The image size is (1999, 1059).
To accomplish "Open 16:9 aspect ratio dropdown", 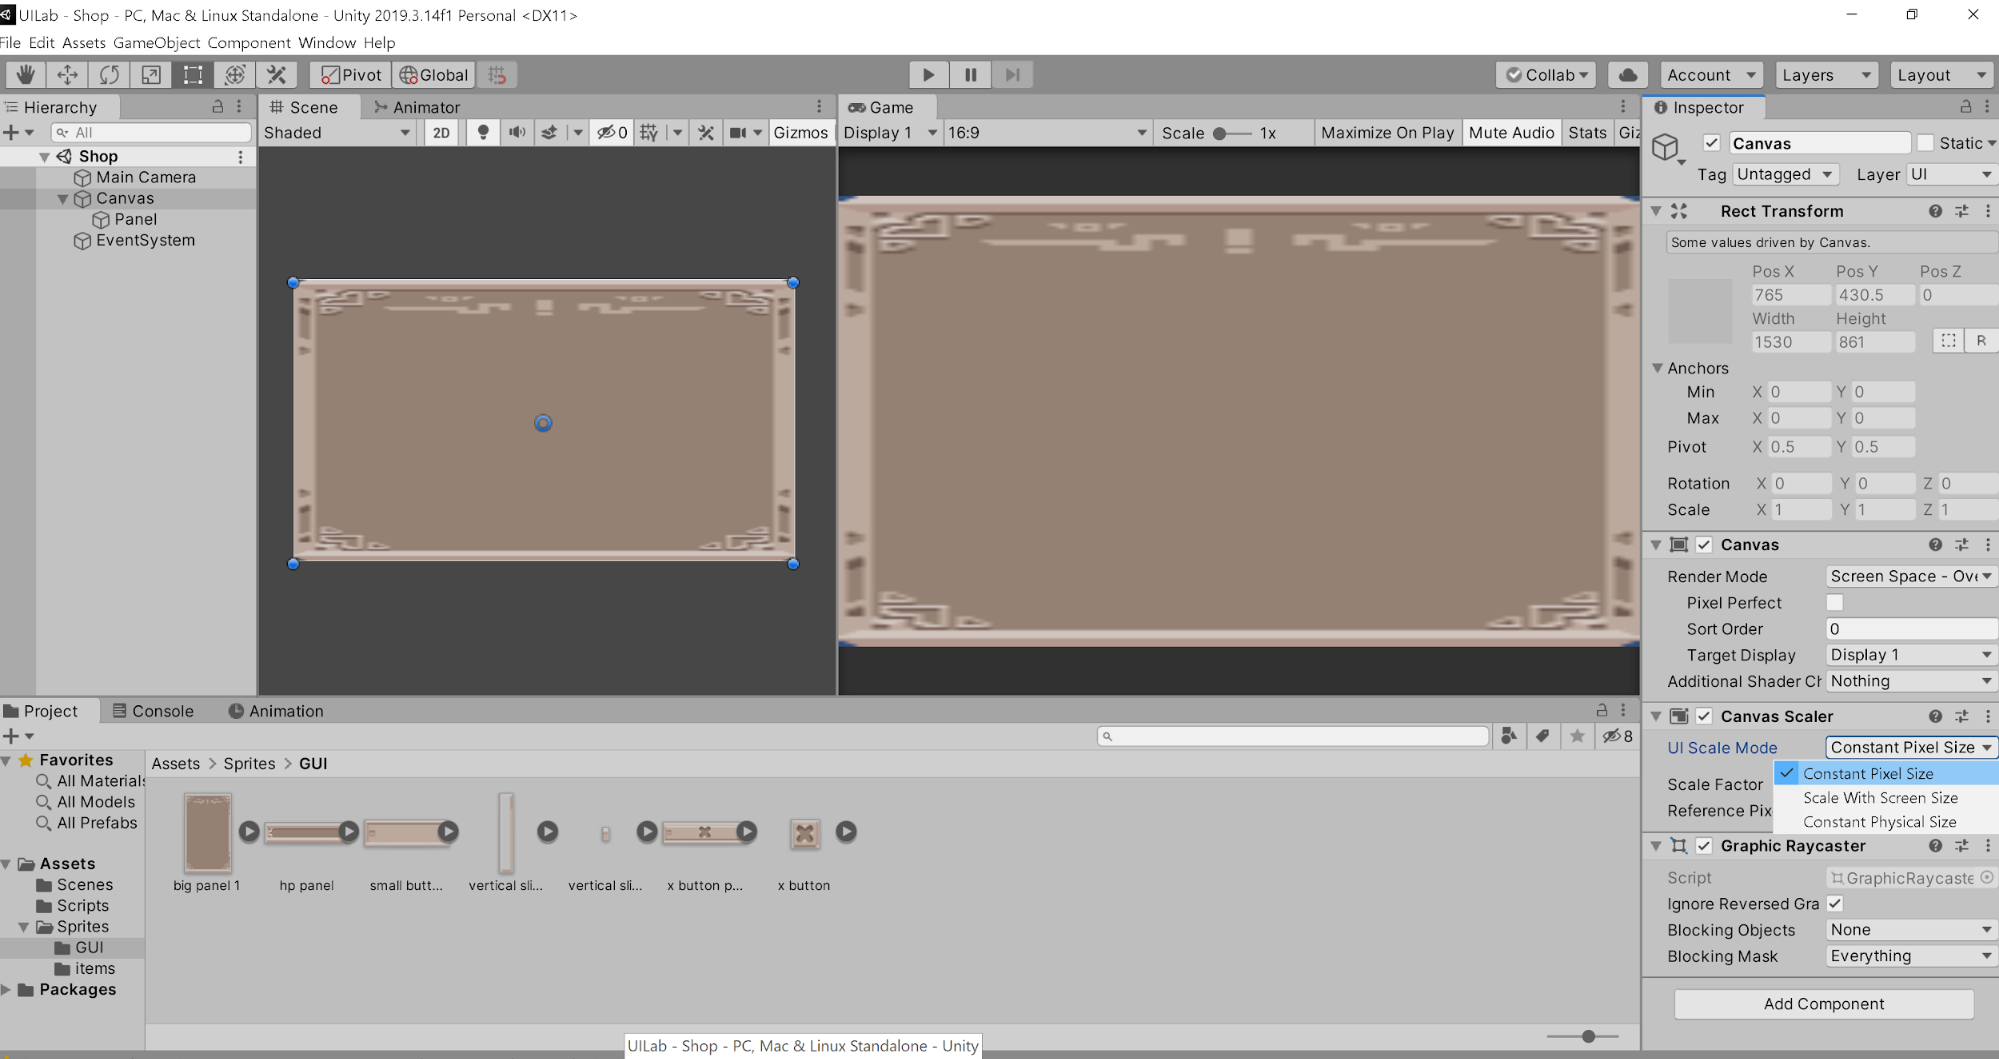I will coord(1047,132).
